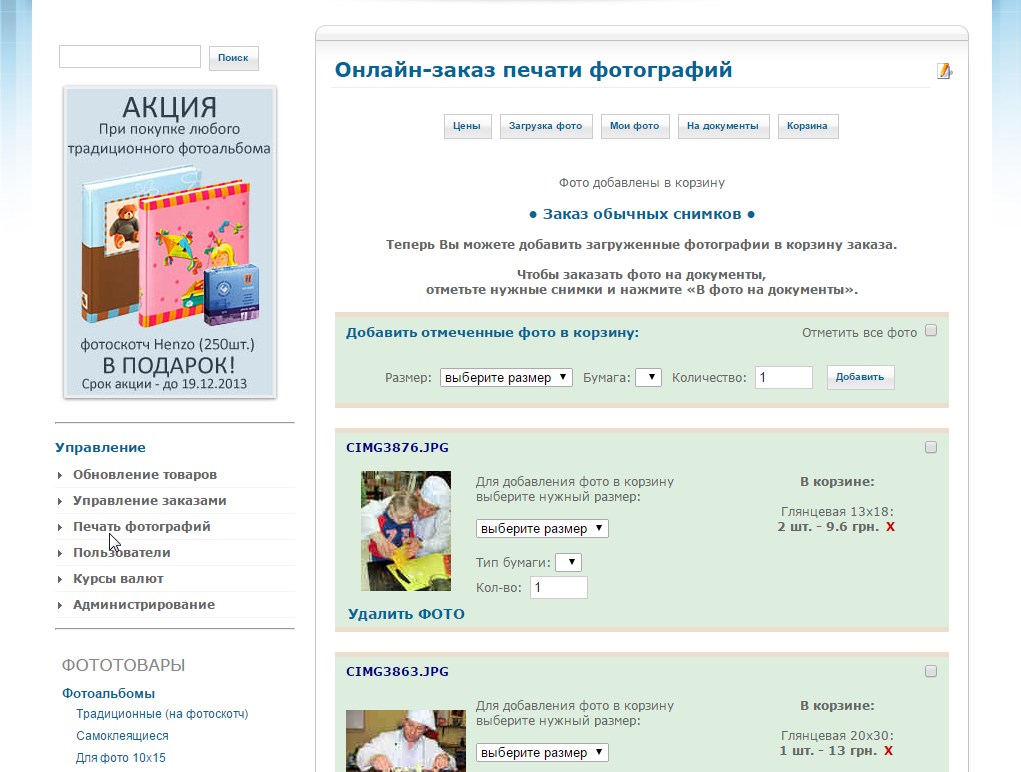Expand size dropdown for CIMG3876.JPG
The width and height of the screenshot is (1021, 772).
click(x=542, y=528)
